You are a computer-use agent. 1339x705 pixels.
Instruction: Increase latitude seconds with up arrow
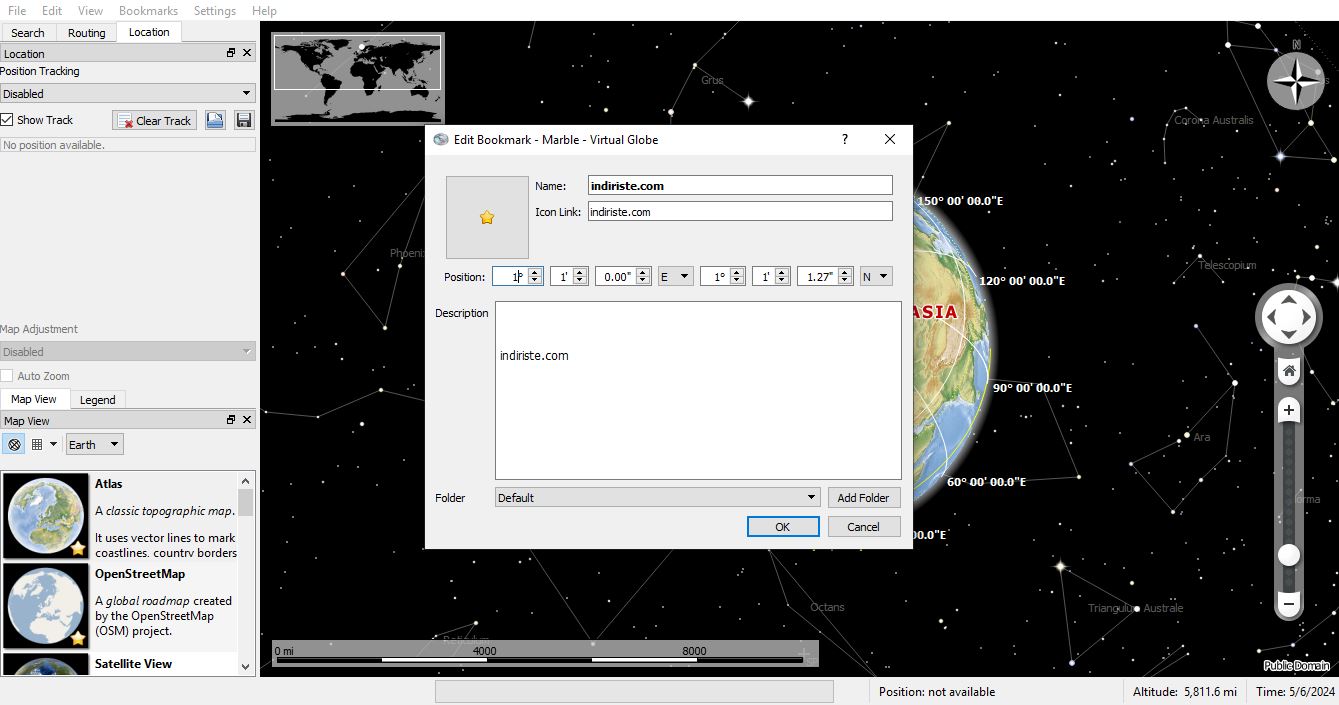845,272
